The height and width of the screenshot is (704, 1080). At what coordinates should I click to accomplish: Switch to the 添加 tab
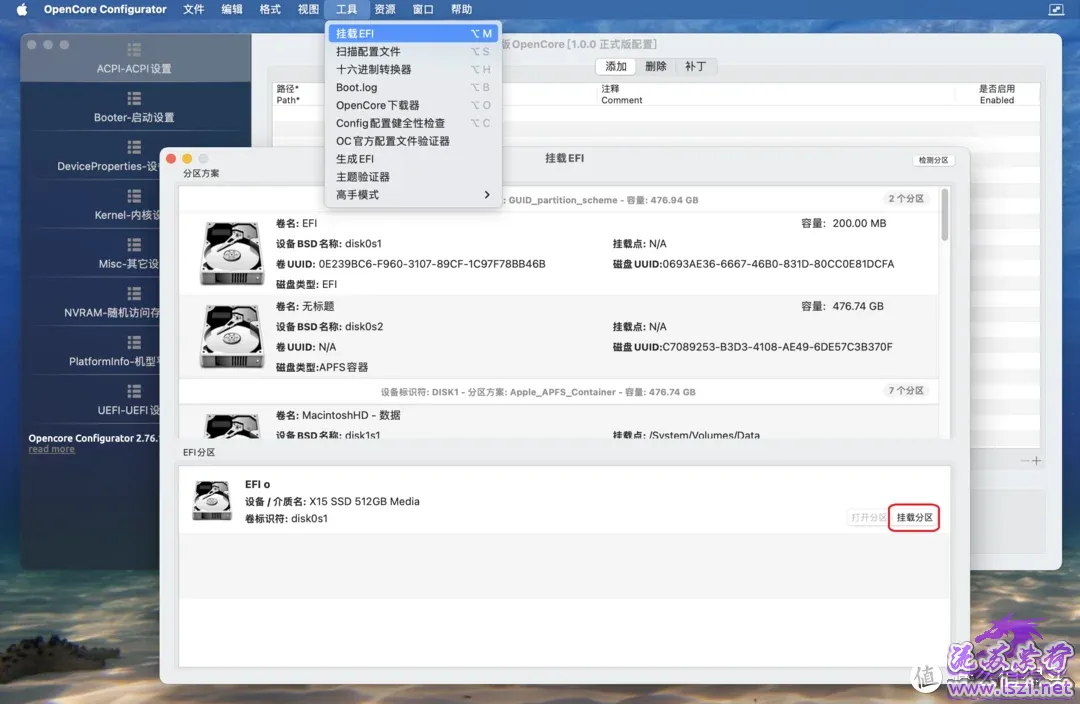point(616,66)
